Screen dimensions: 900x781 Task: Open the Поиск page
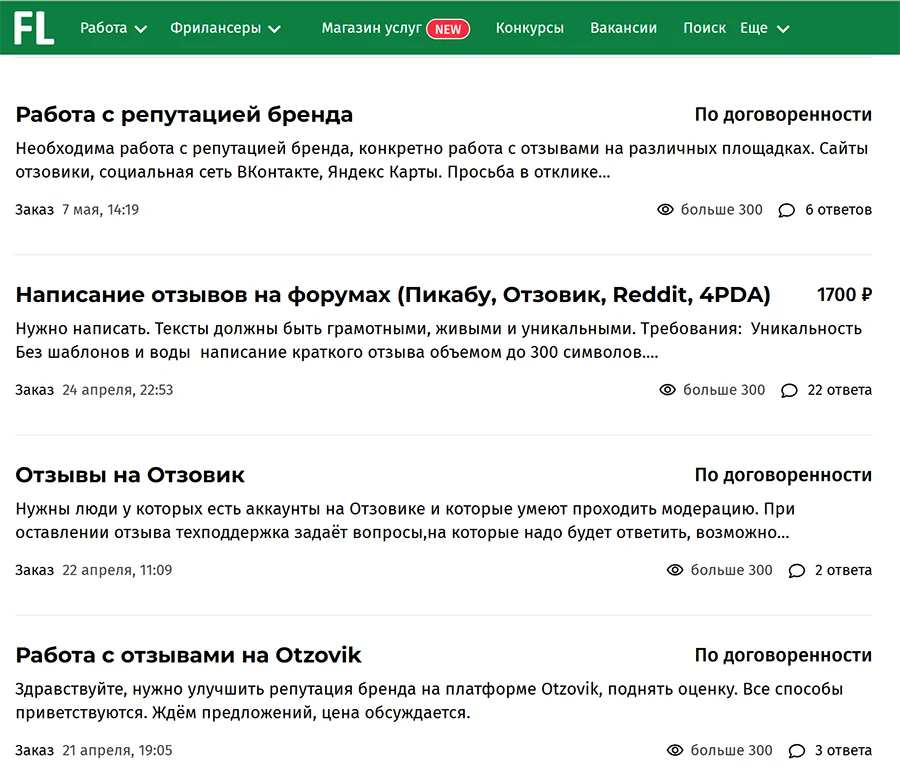[704, 28]
